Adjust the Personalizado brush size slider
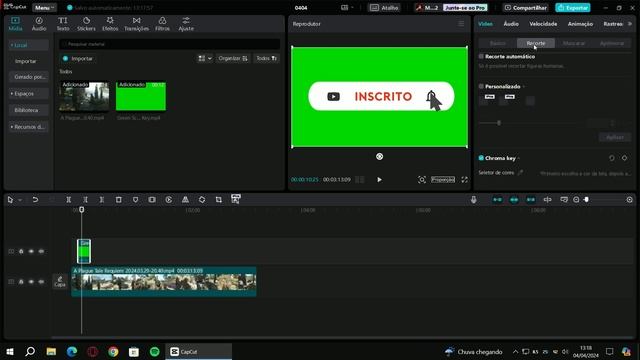Image resolution: width=640 pixels, height=360 pixels. 499,123
